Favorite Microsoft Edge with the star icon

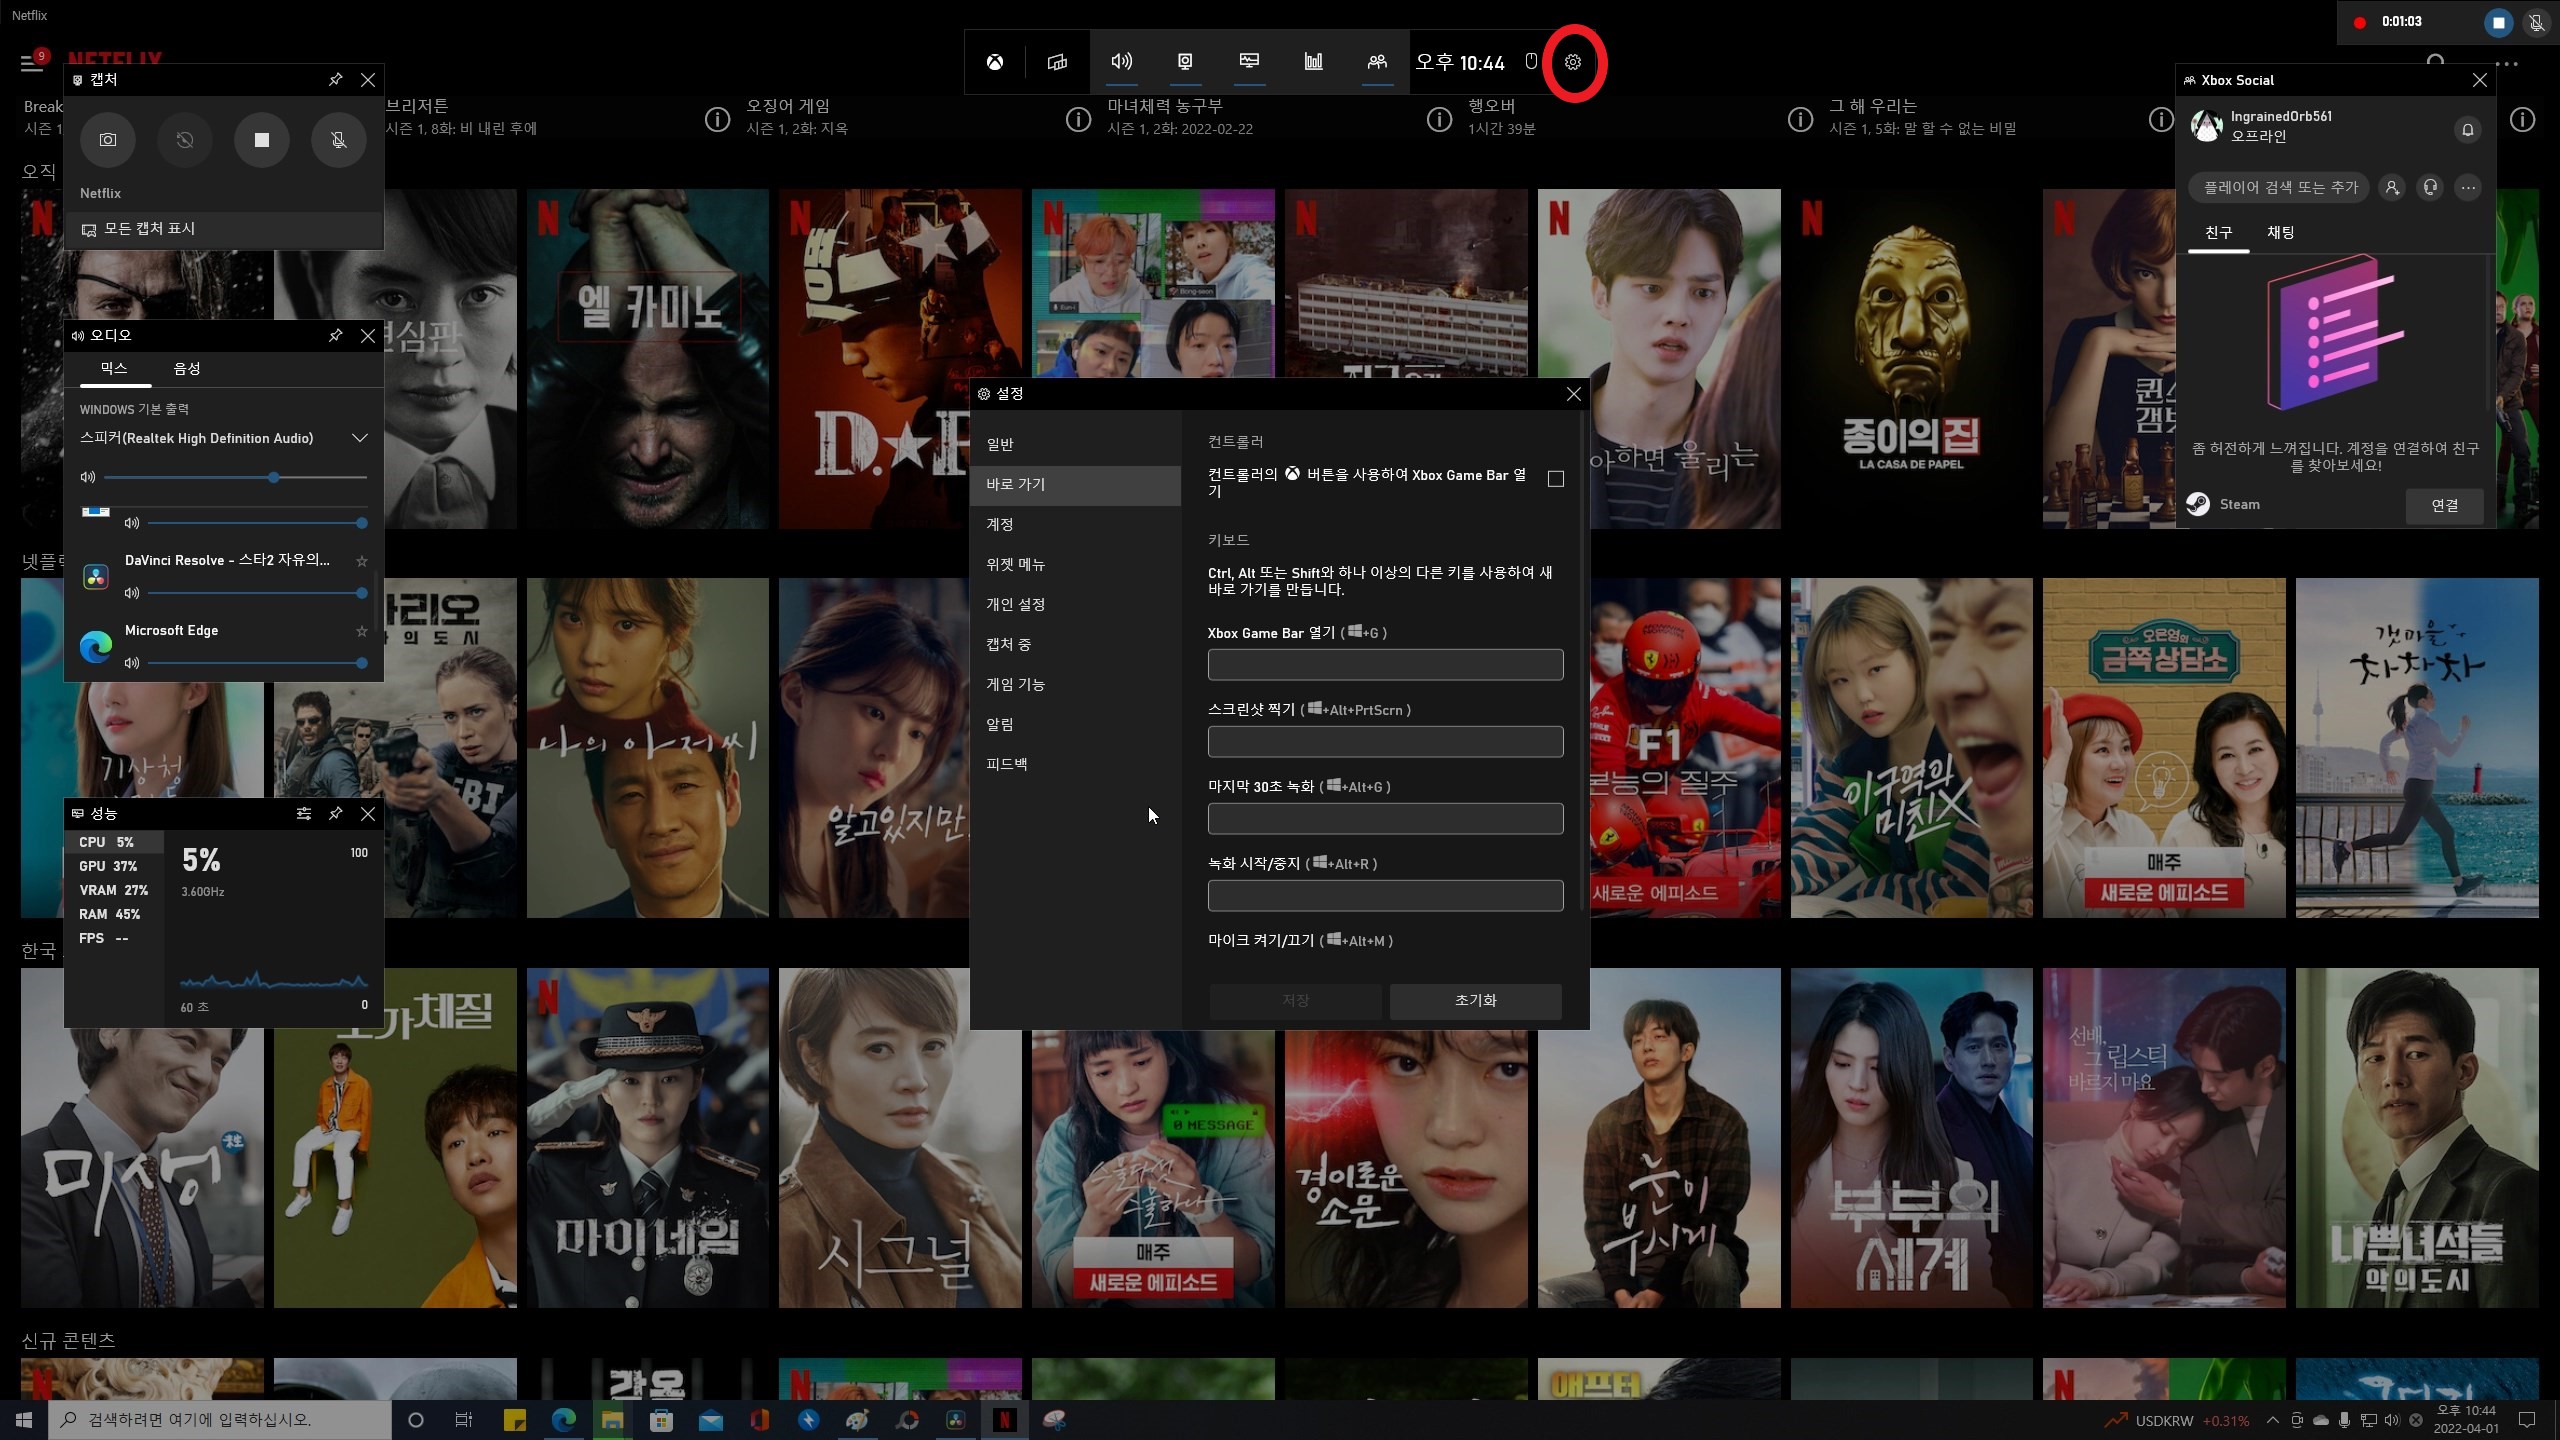(x=362, y=631)
